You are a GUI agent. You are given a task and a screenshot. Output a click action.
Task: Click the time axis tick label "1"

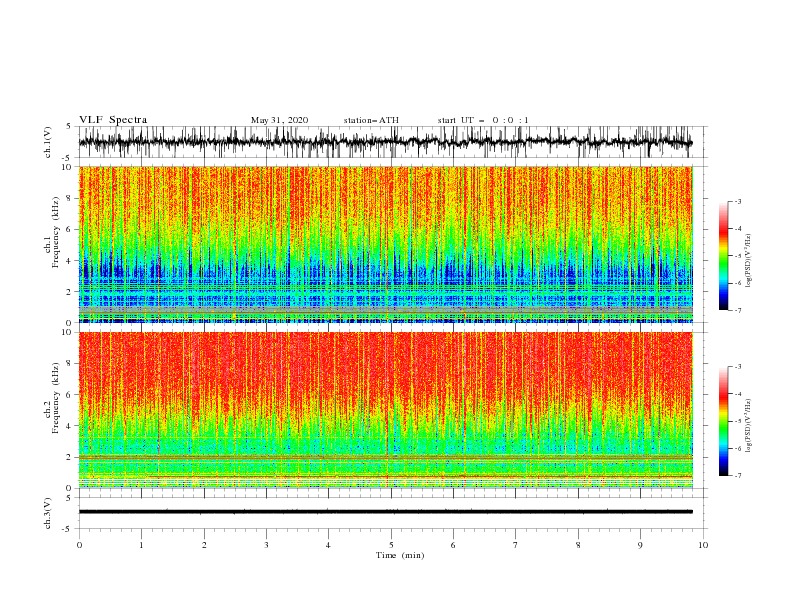(141, 545)
